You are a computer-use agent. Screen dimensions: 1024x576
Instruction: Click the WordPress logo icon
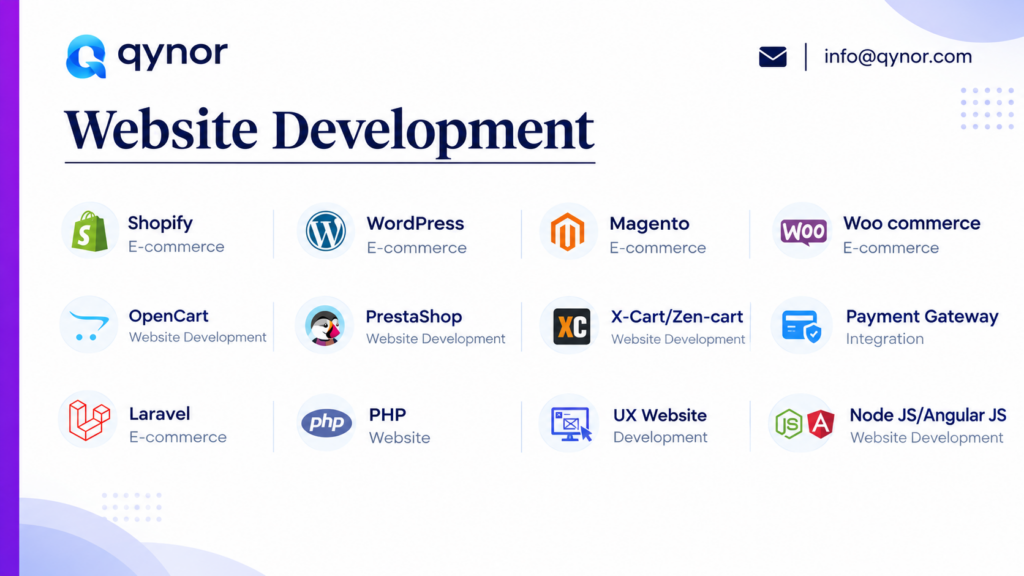326,231
